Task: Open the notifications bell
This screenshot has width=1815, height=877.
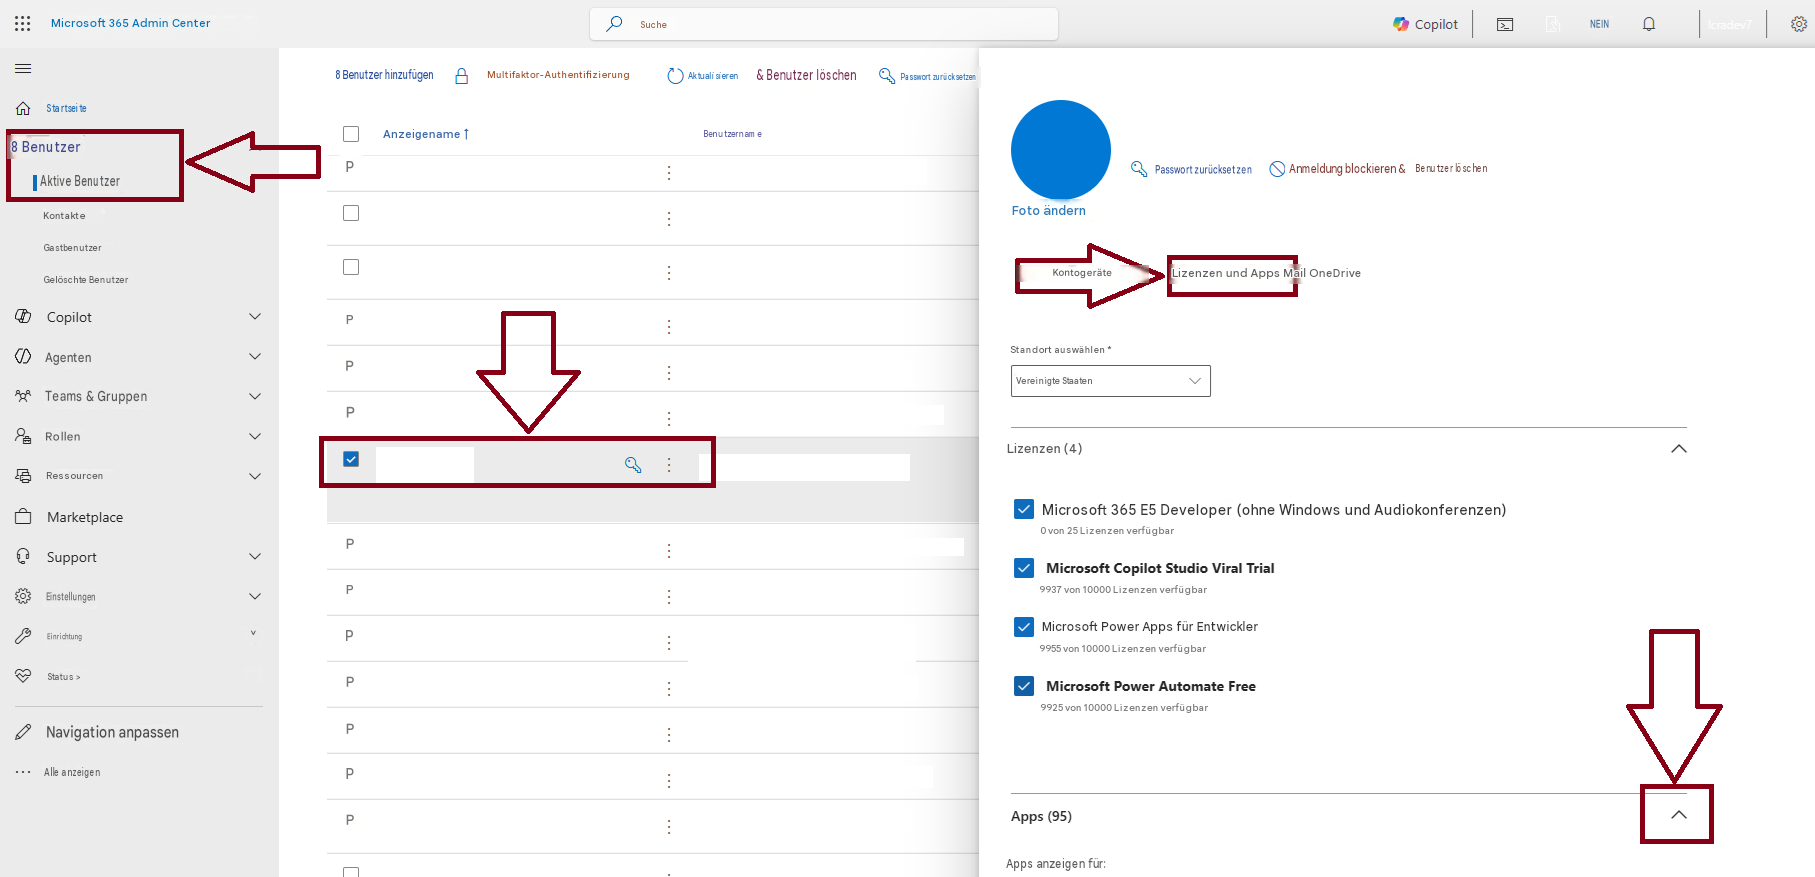Action: coord(1649,24)
